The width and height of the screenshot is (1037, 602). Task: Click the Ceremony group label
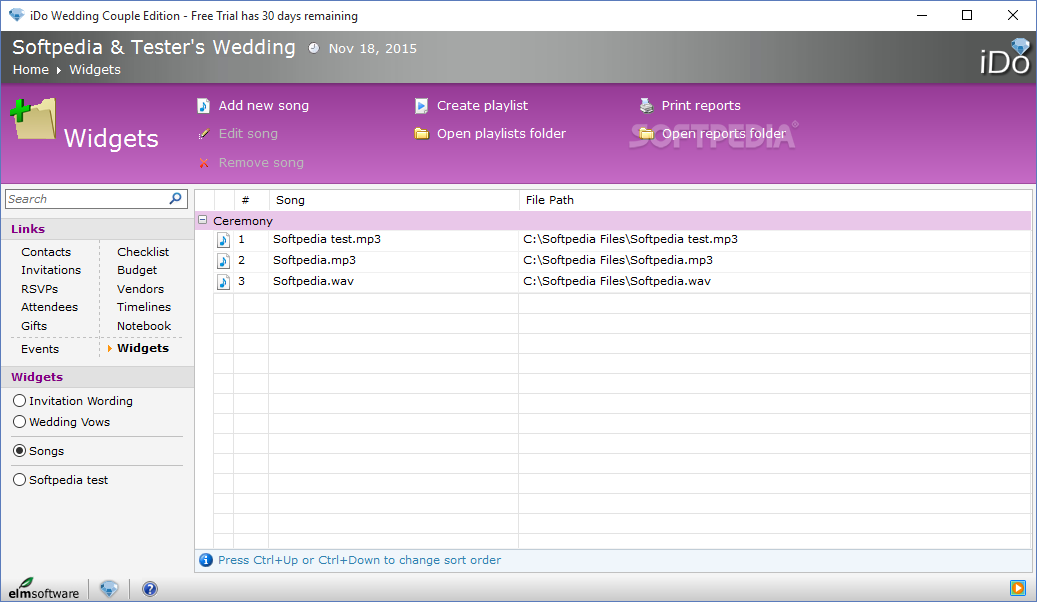[x=243, y=221]
